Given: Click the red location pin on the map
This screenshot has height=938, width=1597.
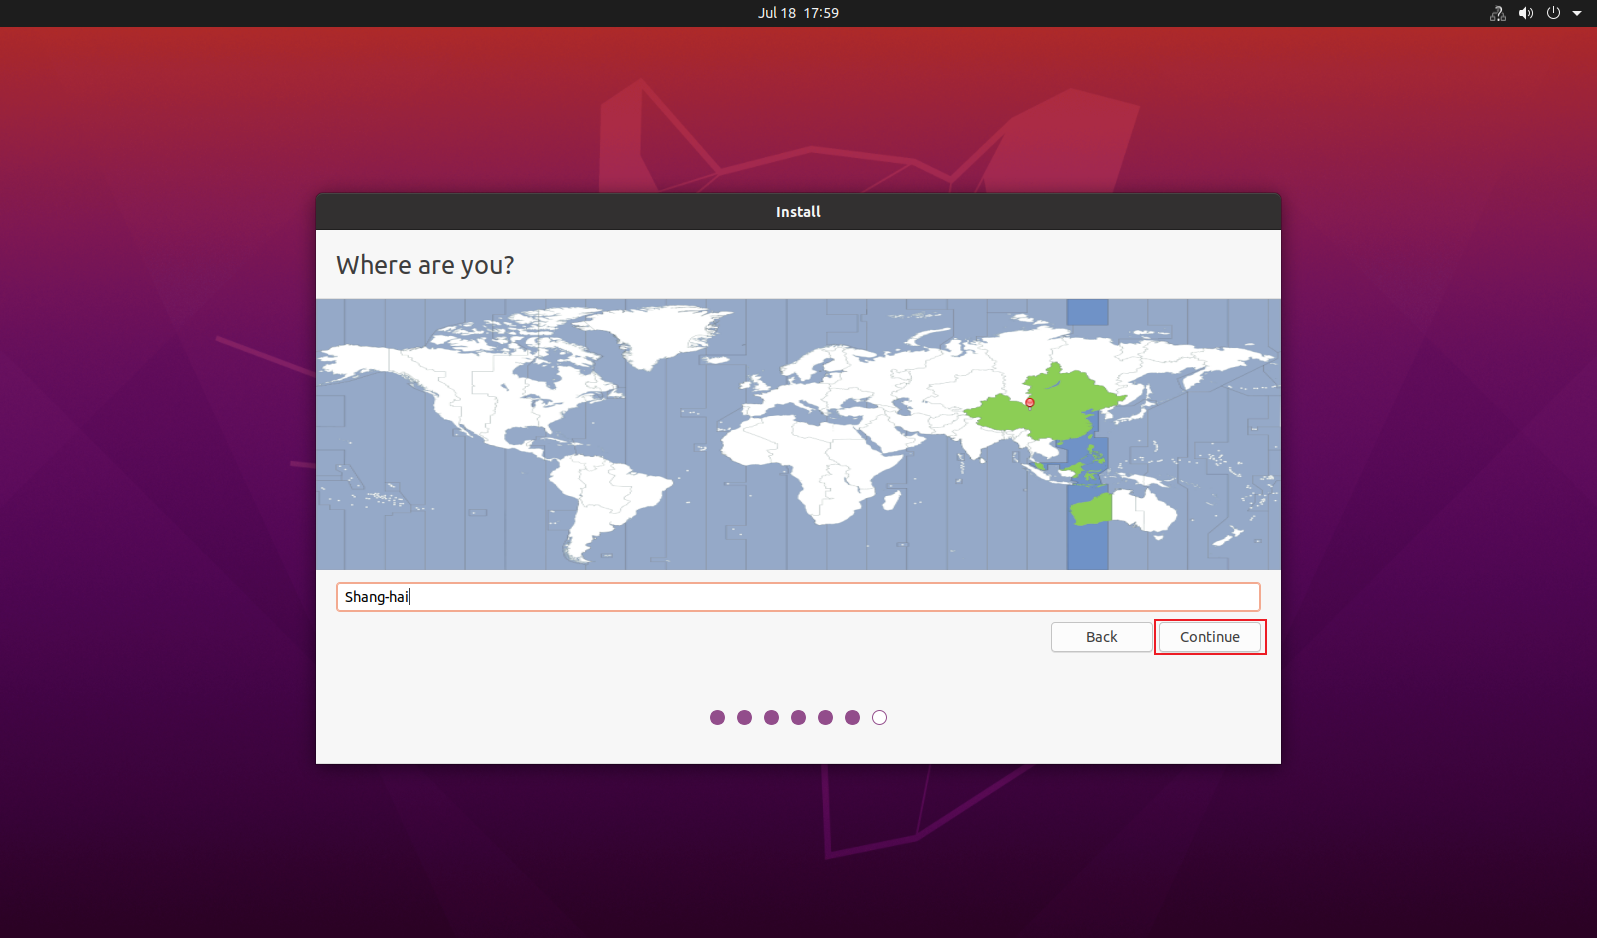Looking at the screenshot, I should tap(1030, 402).
